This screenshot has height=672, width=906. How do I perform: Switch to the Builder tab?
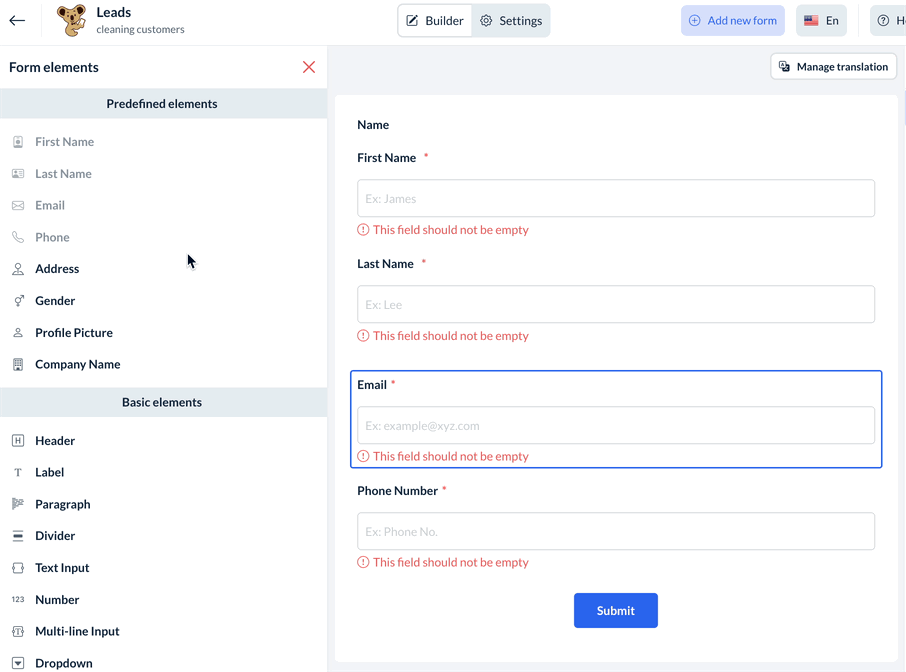(435, 20)
